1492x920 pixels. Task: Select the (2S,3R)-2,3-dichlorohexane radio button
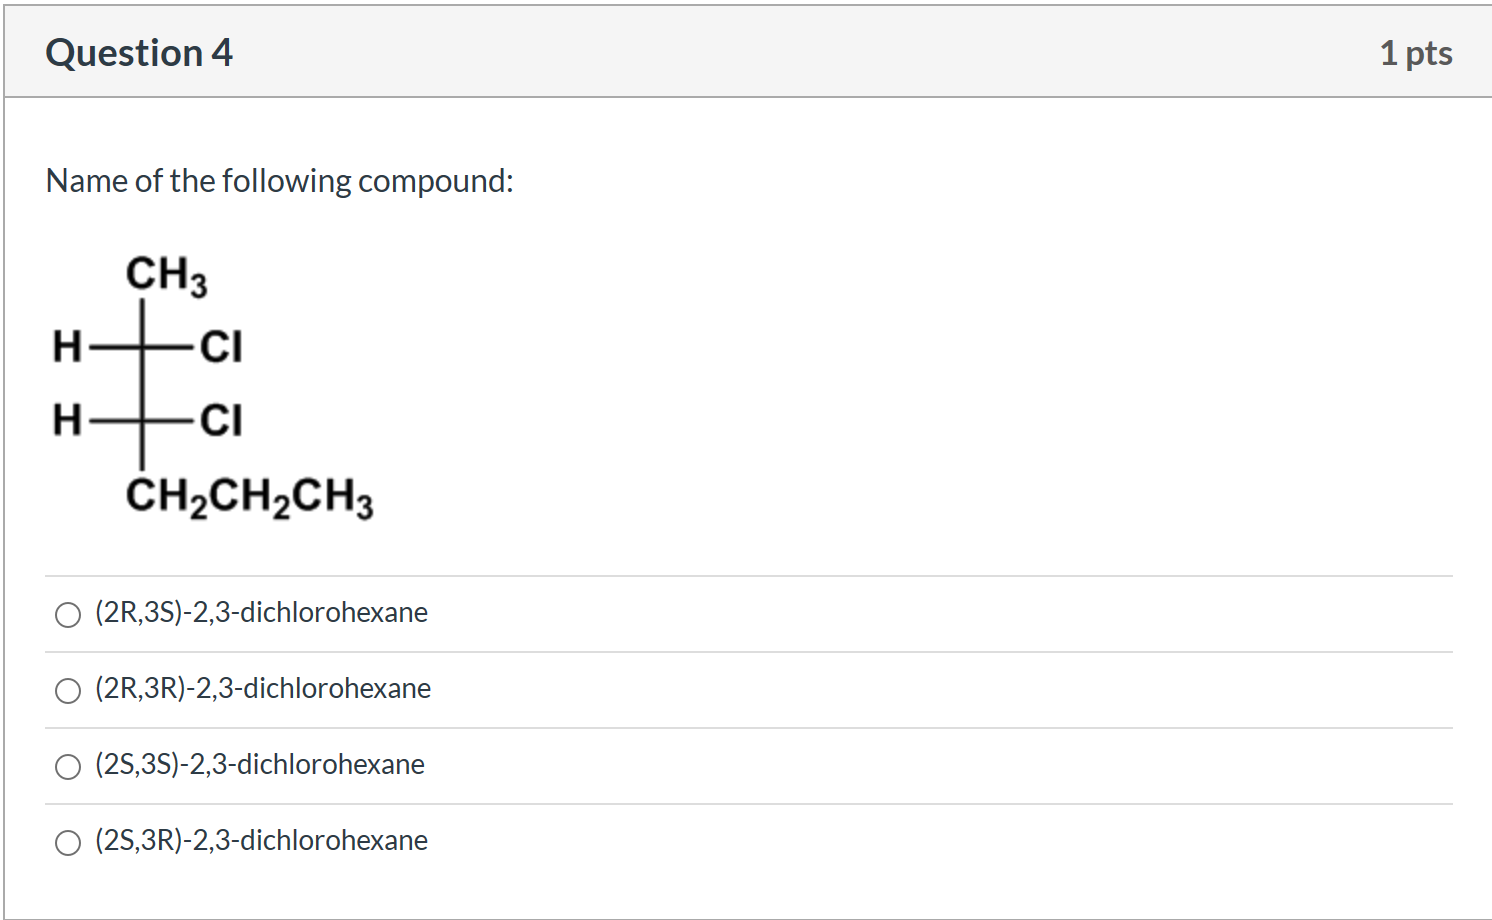point(67,842)
